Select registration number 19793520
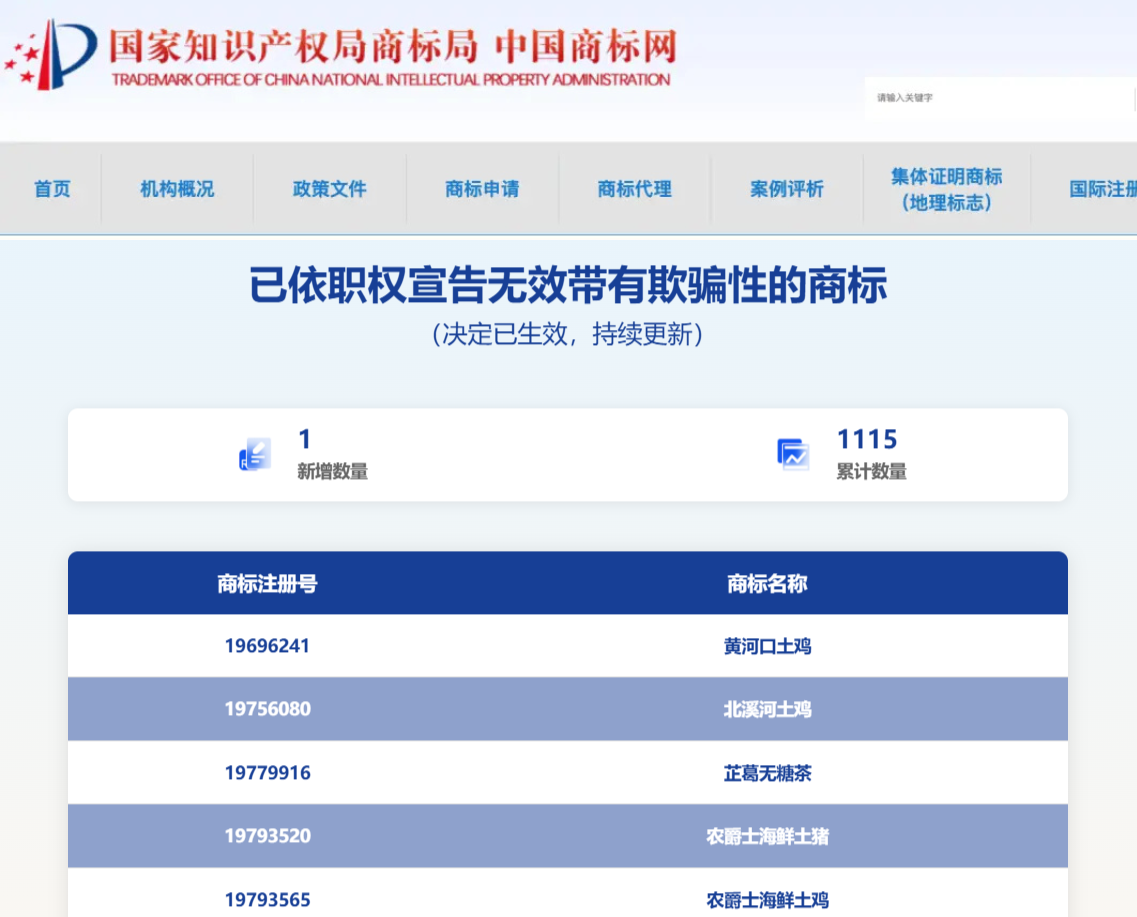The image size is (1137, 917). pos(268,836)
